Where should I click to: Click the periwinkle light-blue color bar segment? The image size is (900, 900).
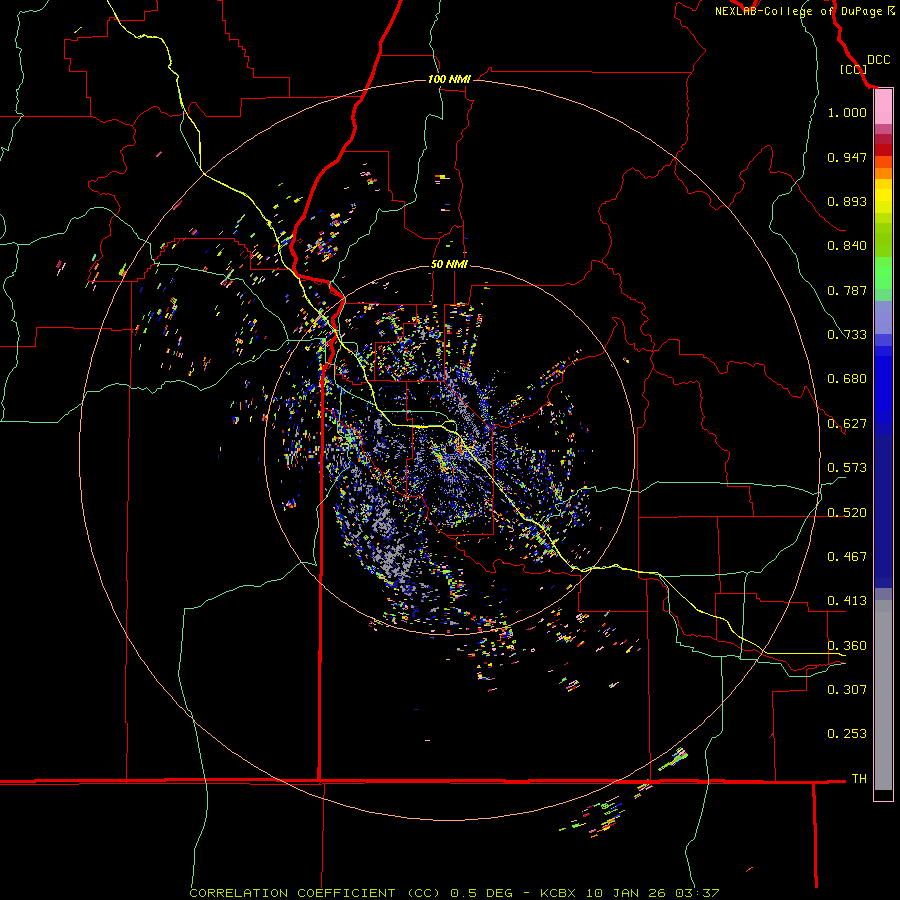[883, 317]
